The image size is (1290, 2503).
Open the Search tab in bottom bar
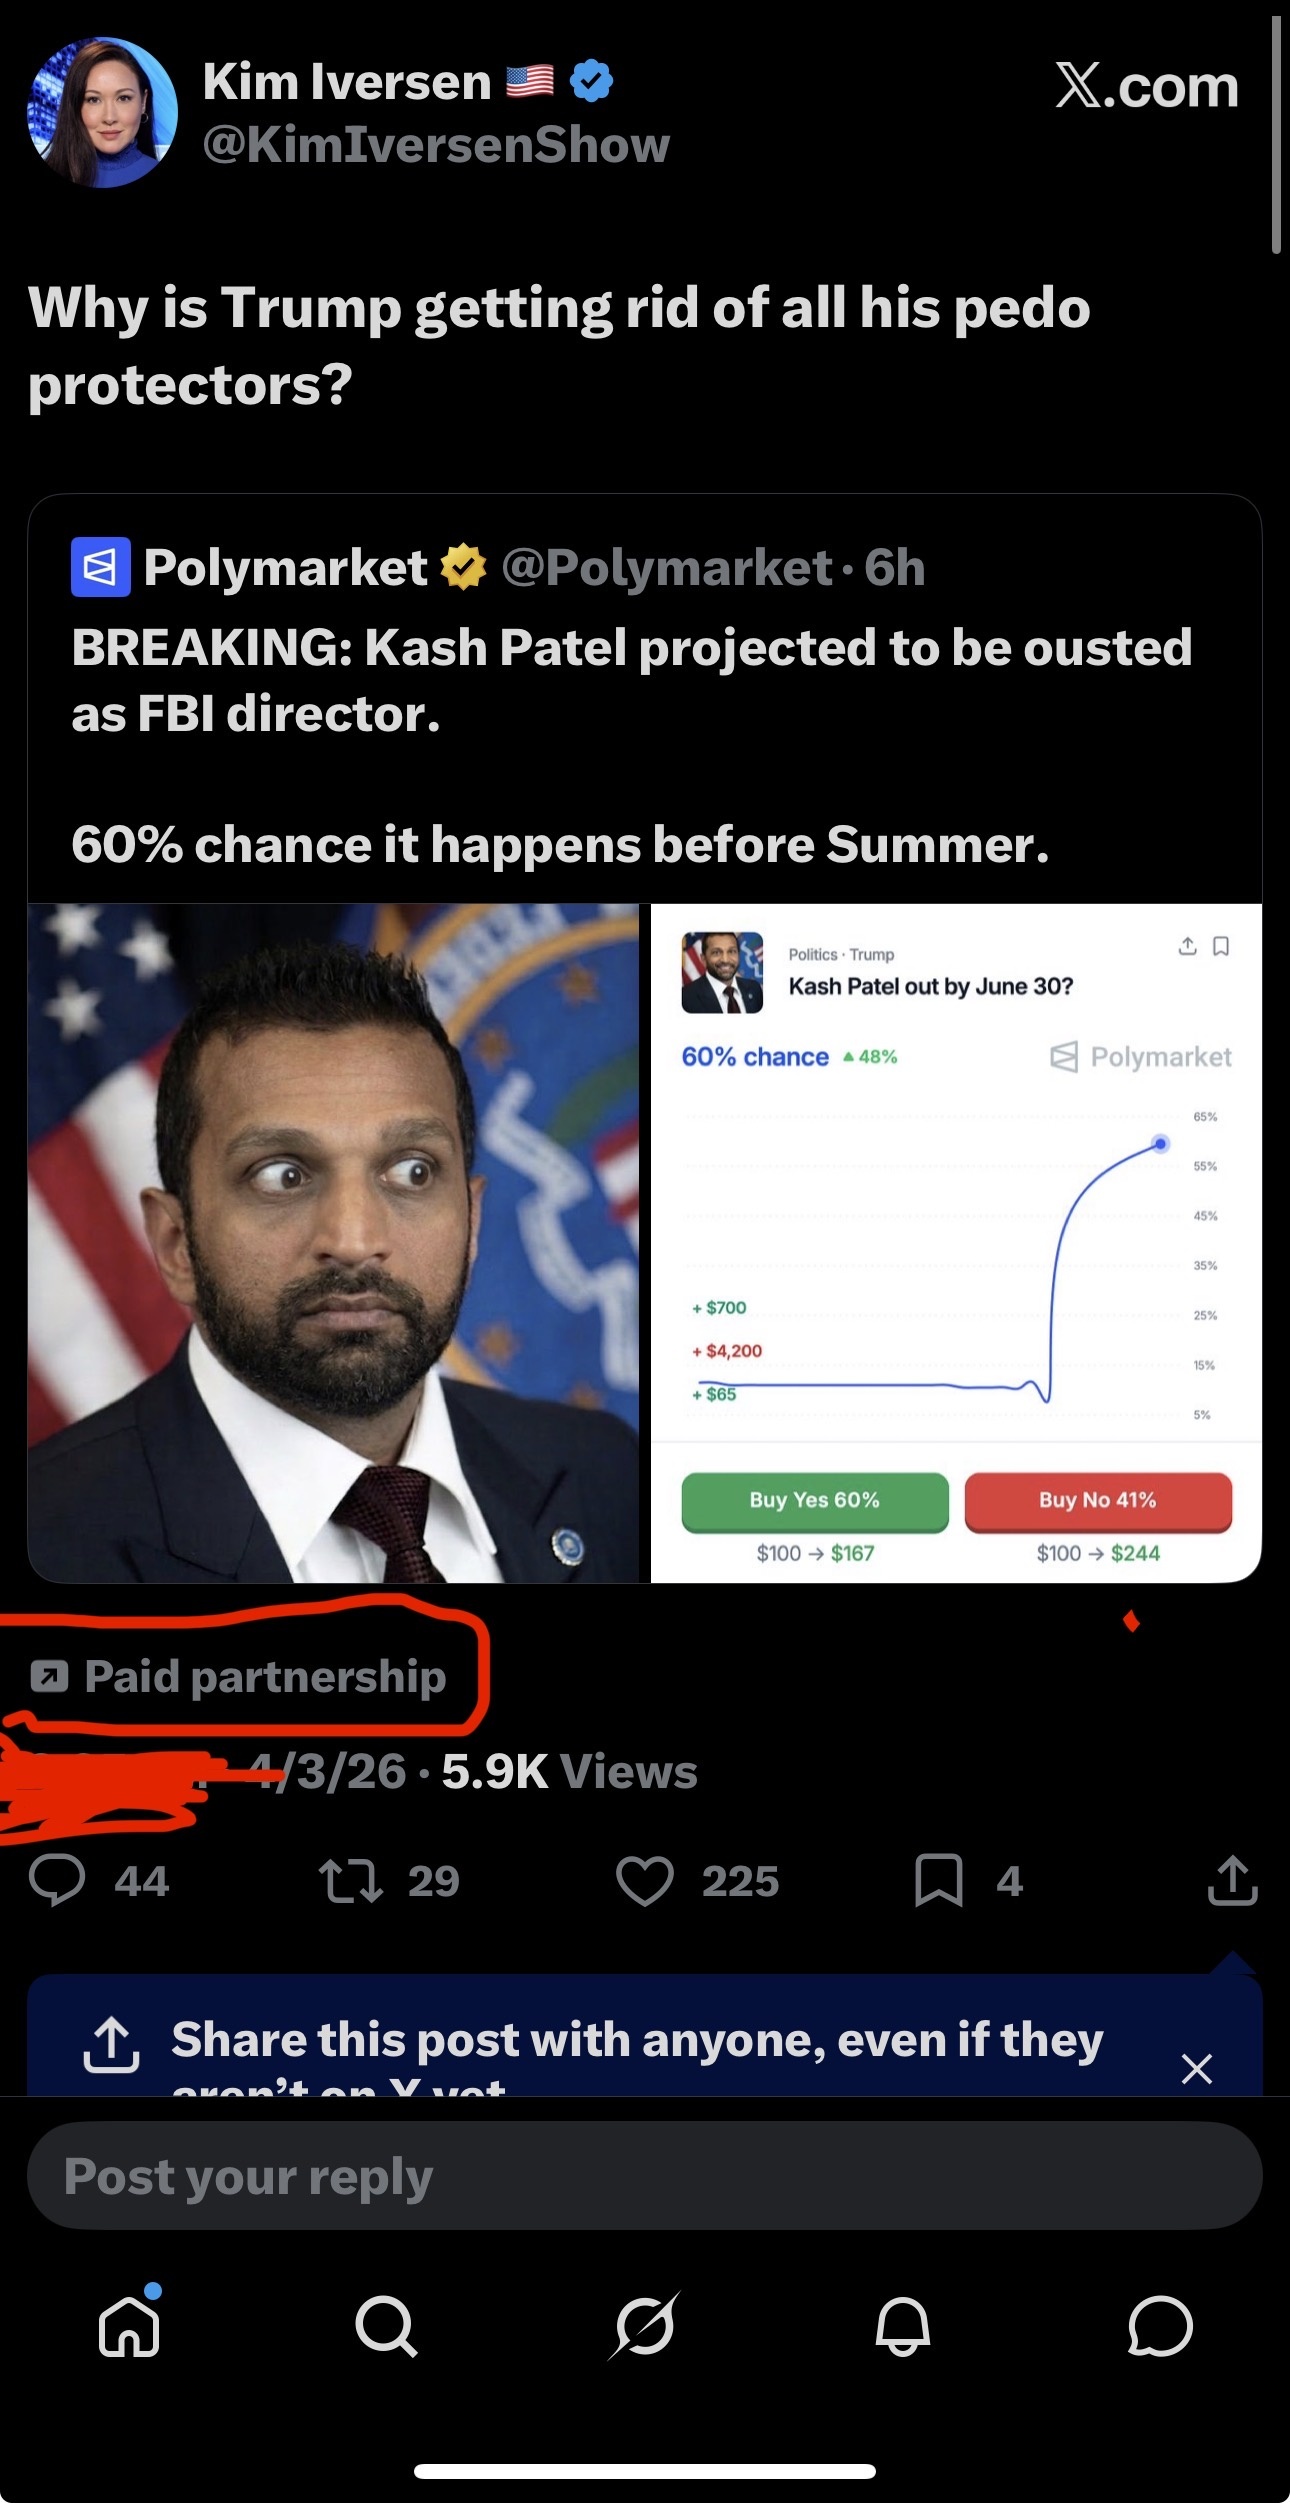click(x=386, y=2326)
